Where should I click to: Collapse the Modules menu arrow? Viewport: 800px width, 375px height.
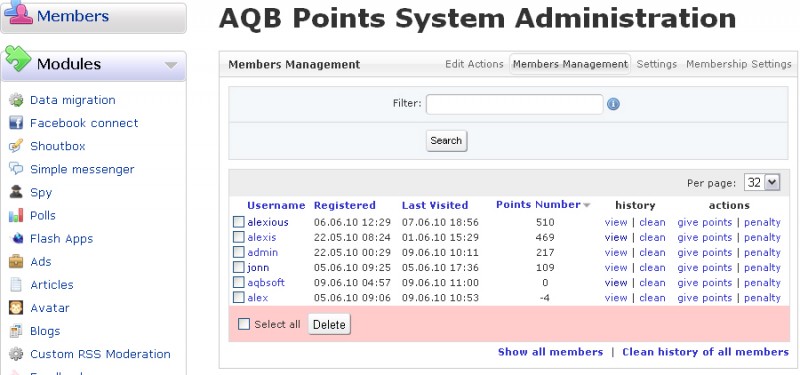click(171, 65)
